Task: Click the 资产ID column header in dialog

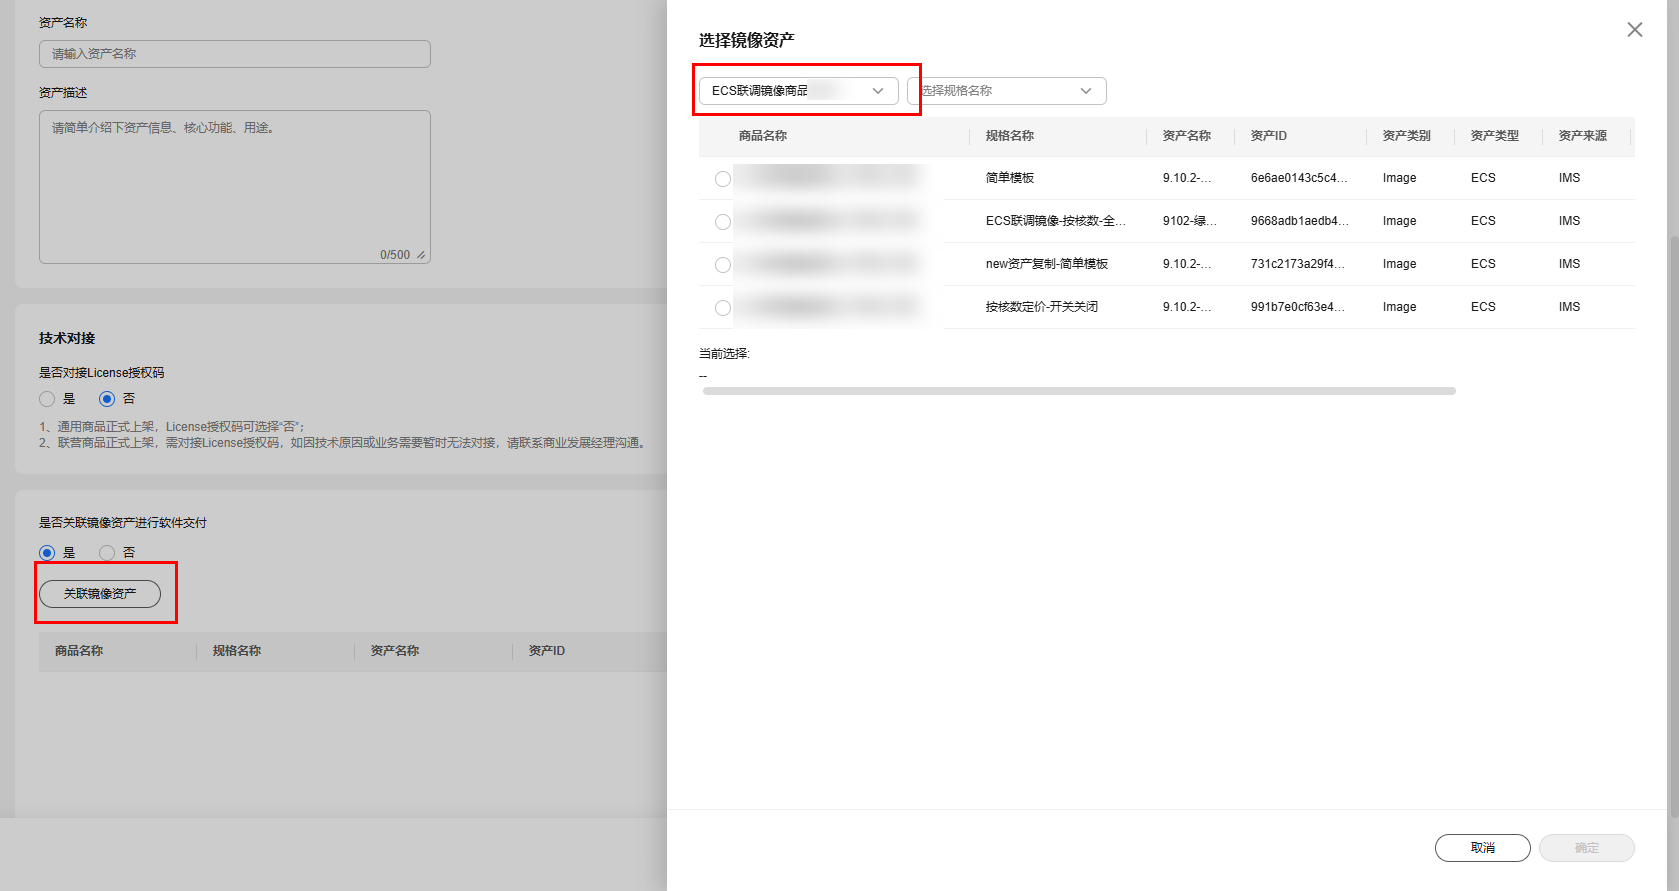Action: (x=1268, y=136)
